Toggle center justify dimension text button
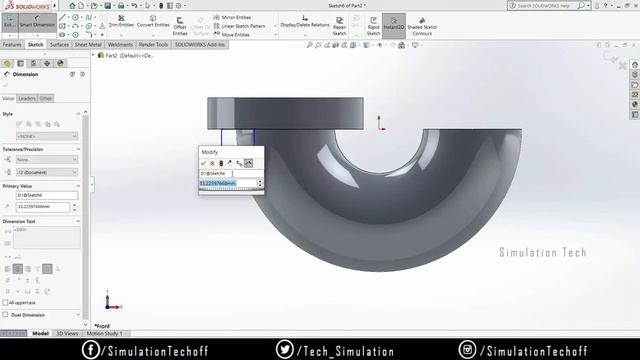Viewport: 640px width, 360px height. pos(18,269)
